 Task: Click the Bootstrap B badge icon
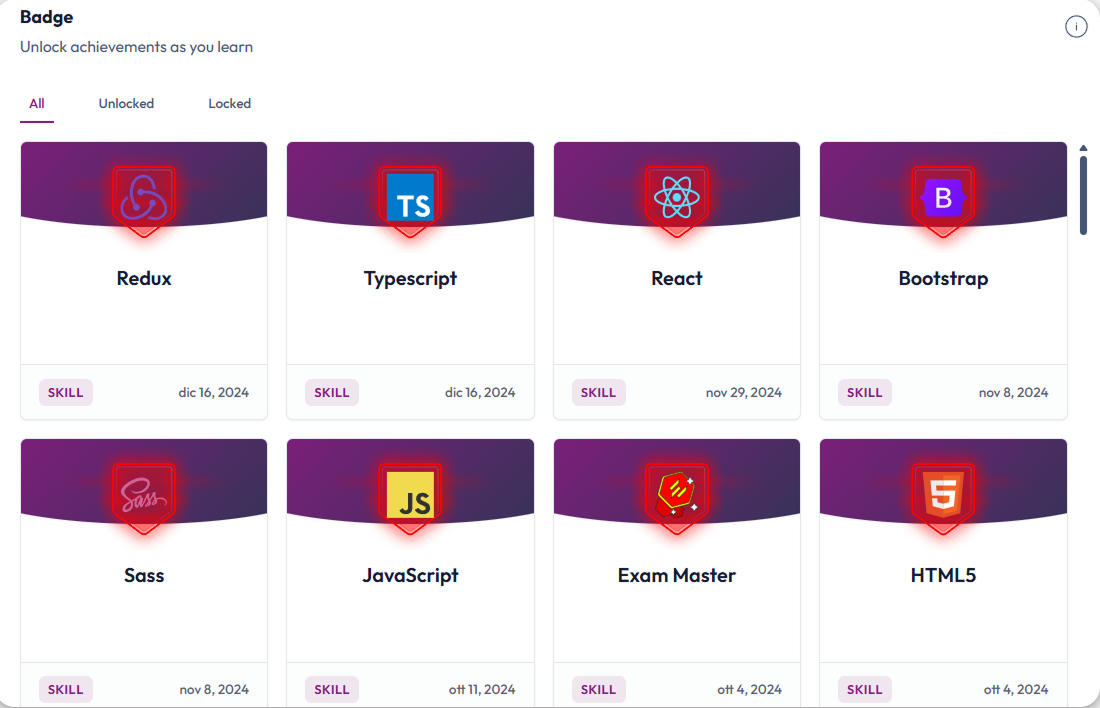click(943, 200)
